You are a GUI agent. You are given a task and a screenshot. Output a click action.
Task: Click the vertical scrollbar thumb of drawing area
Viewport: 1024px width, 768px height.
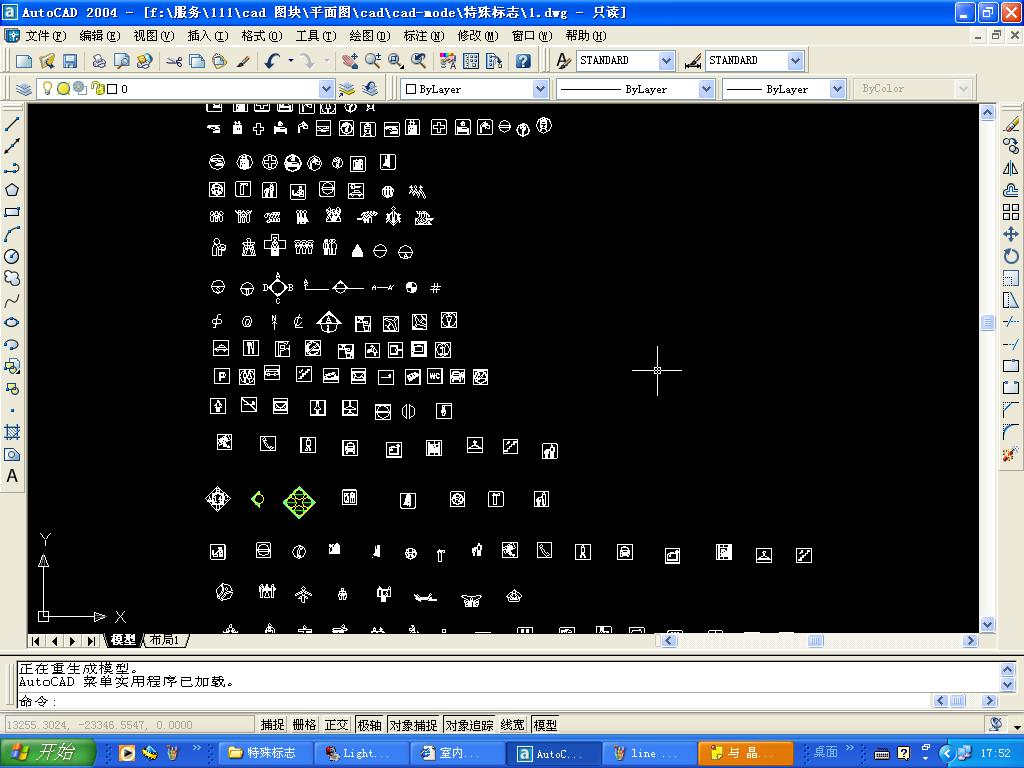pos(988,322)
